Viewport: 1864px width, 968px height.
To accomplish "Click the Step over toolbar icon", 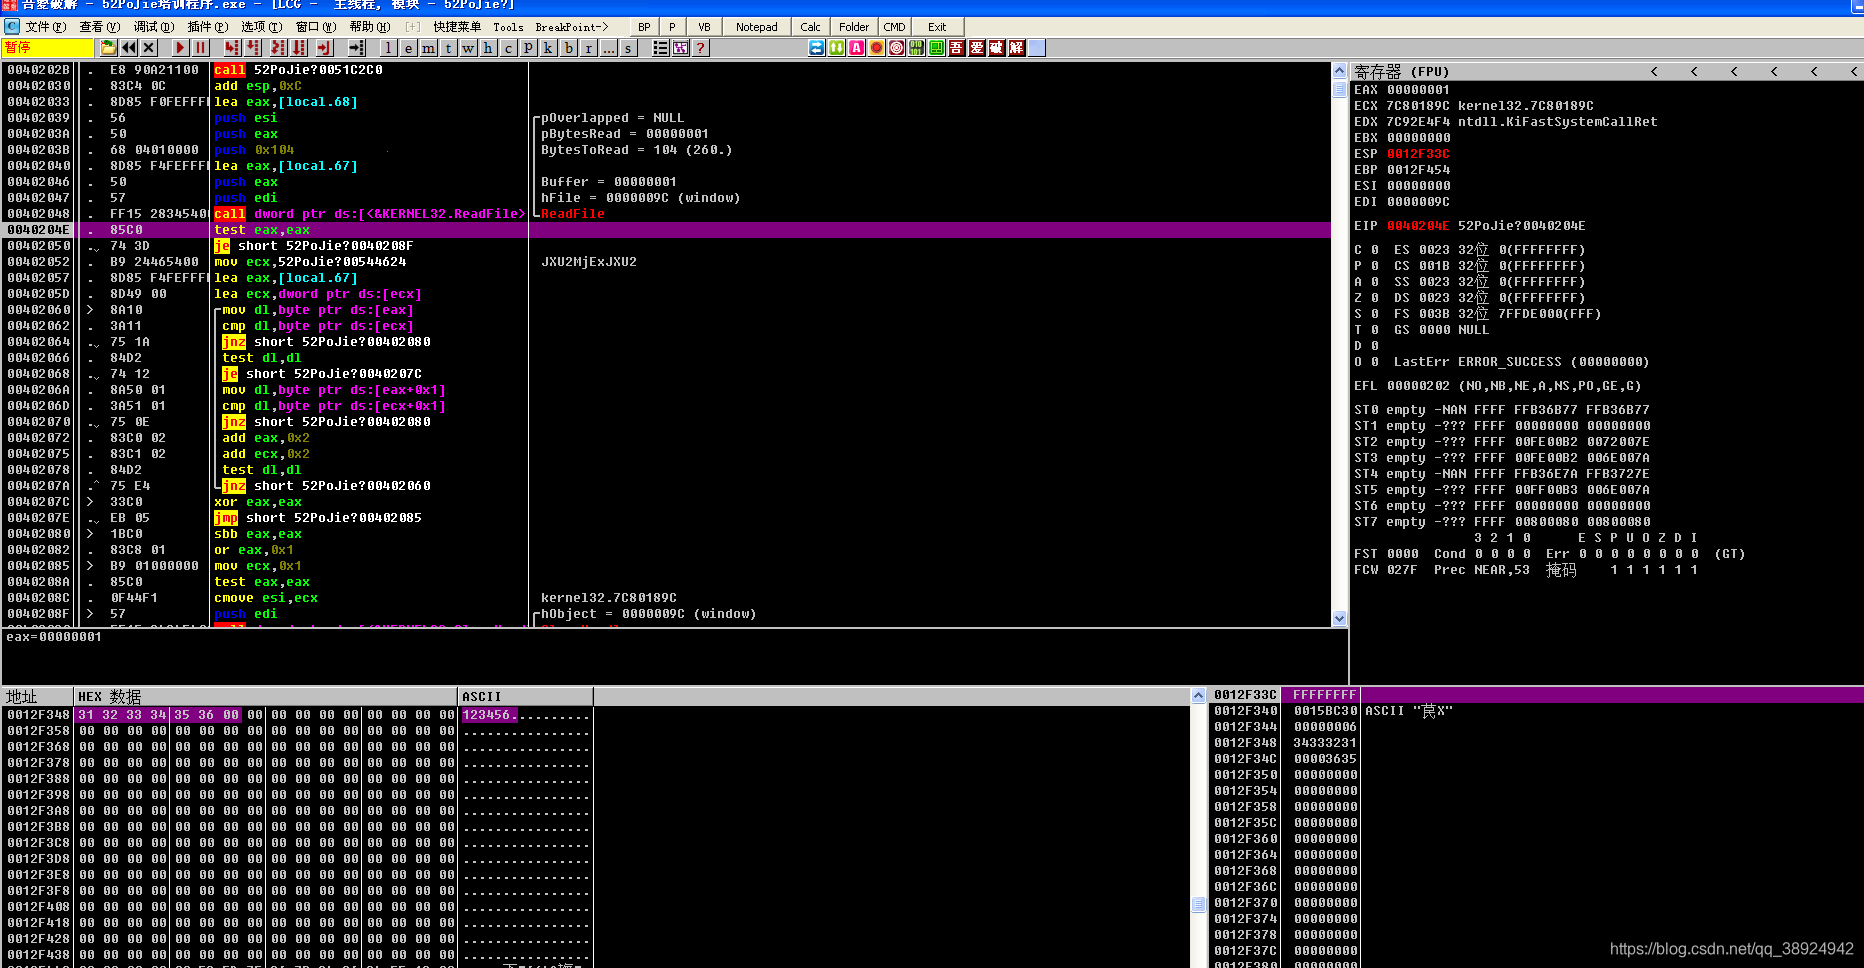I will pyautogui.click(x=253, y=48).
